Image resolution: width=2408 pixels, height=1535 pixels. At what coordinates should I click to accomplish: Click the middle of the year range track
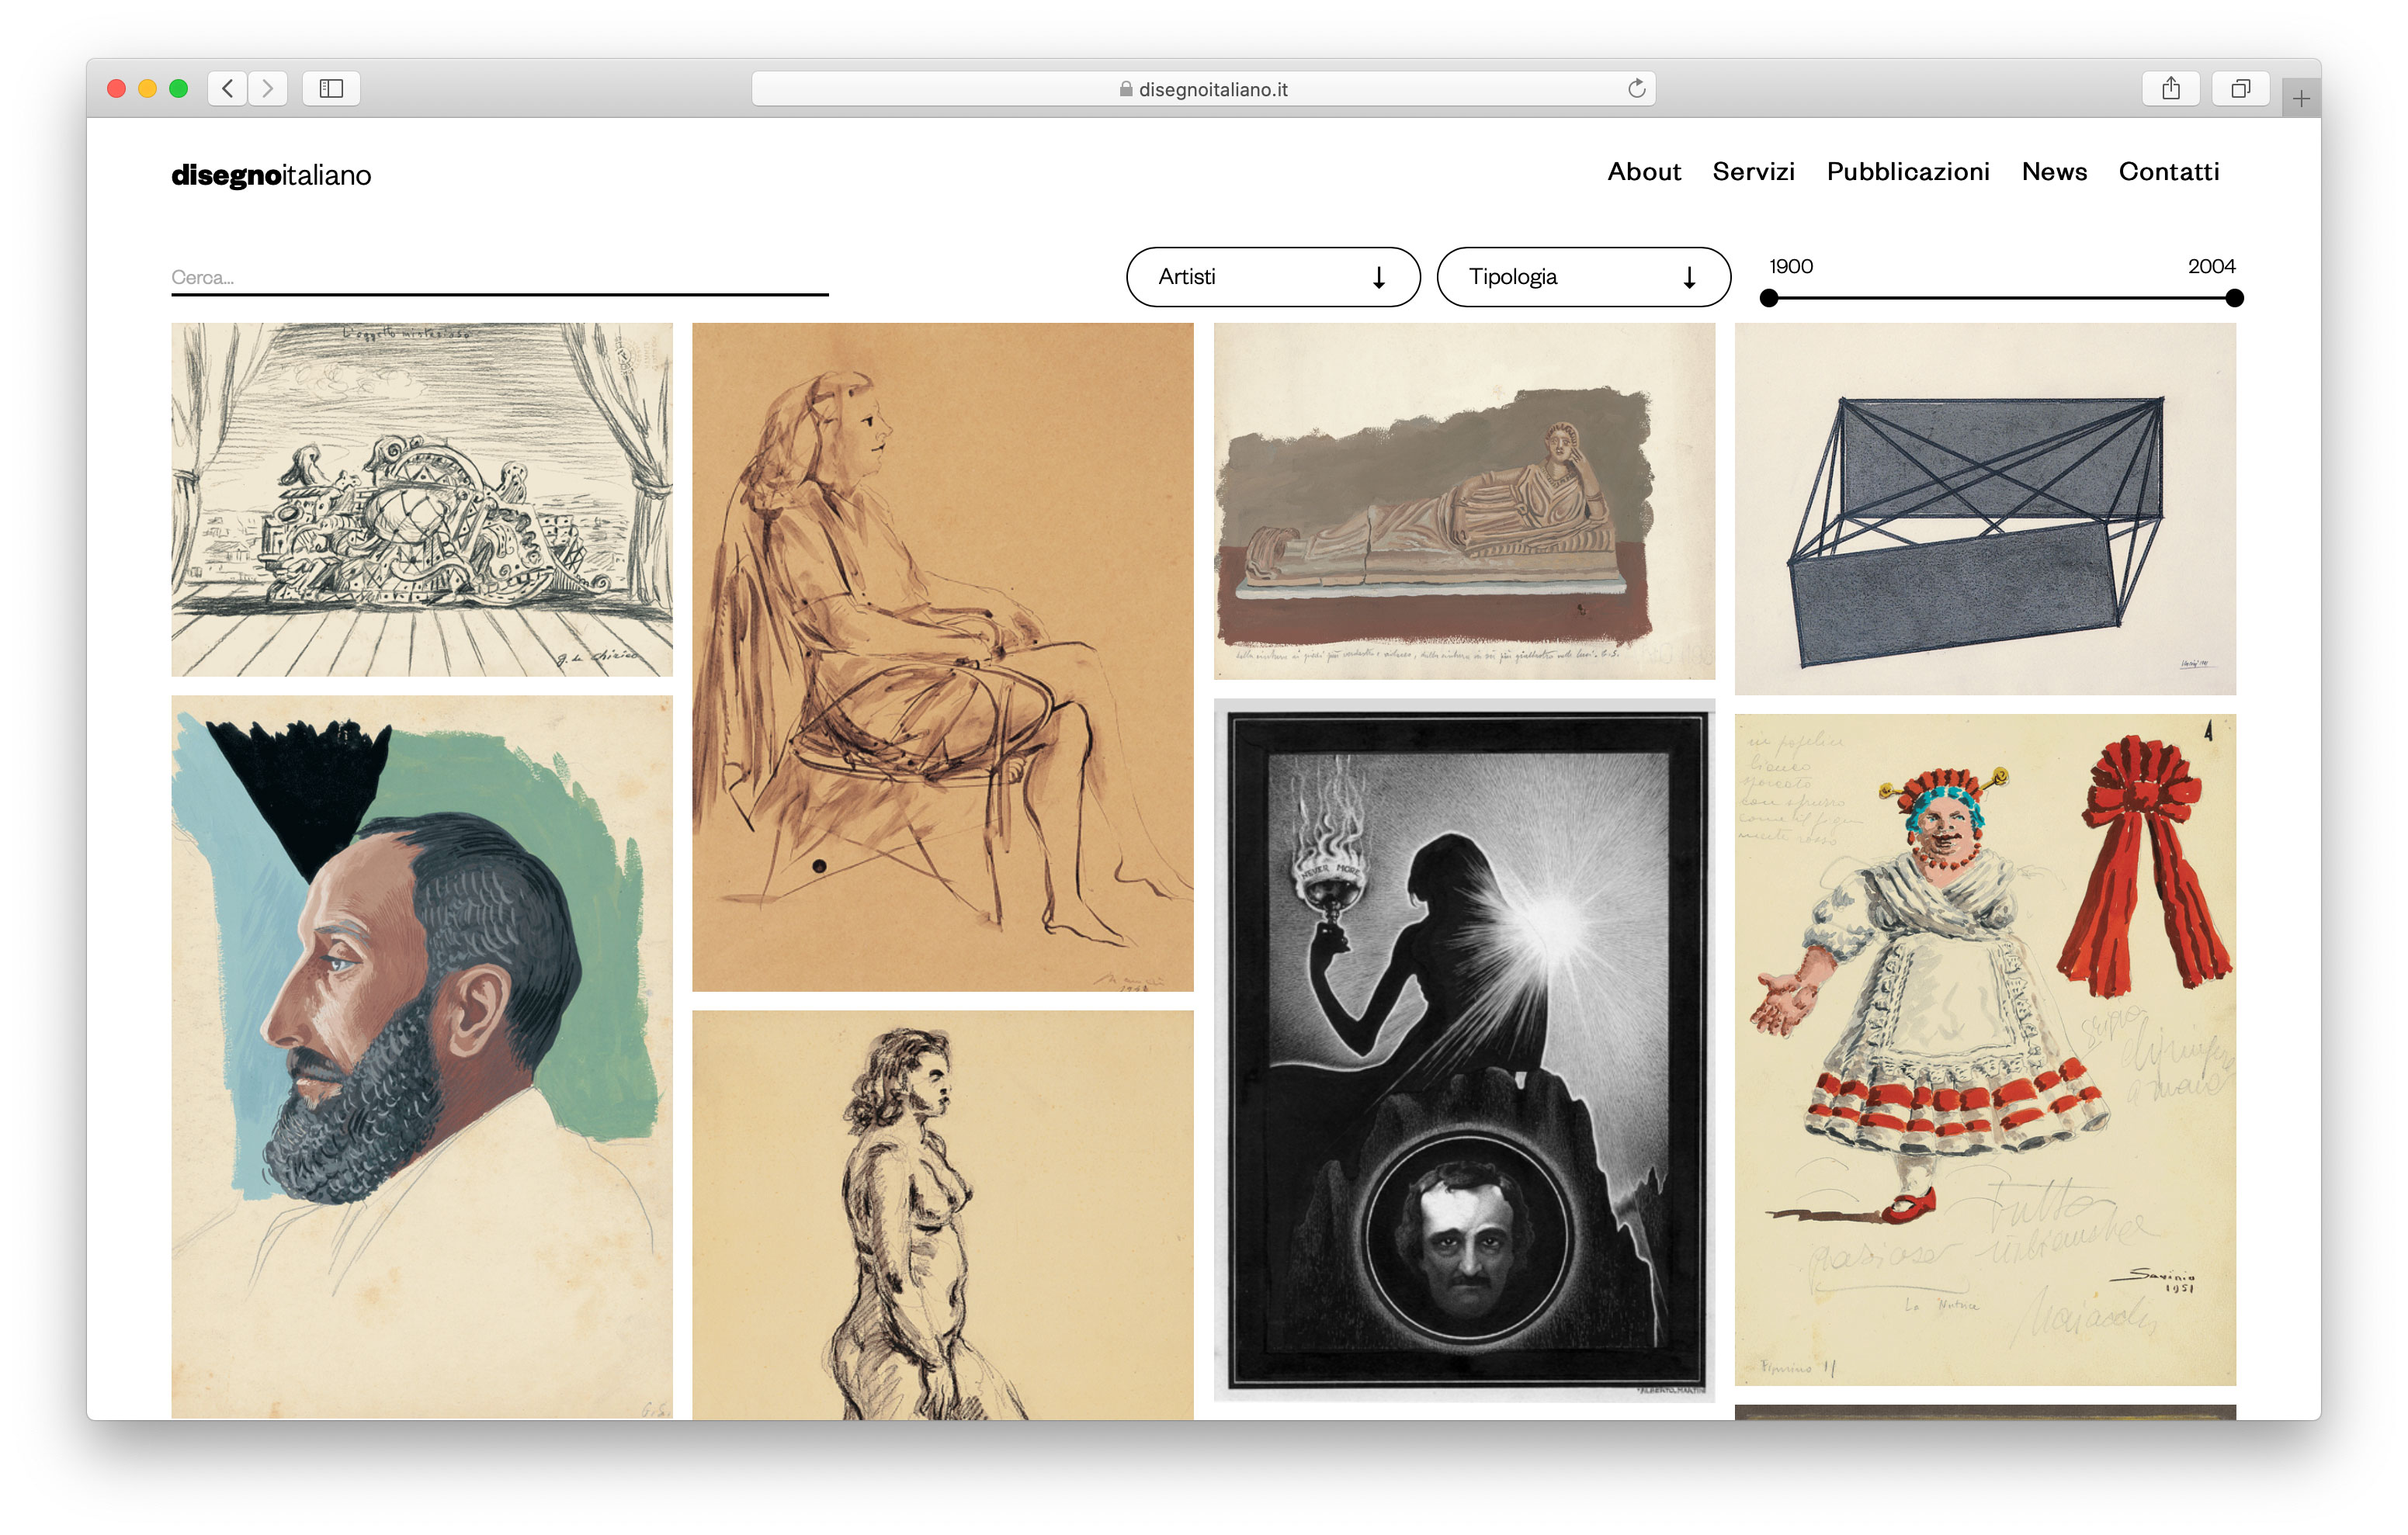pyautogui.click(x=2002, y=298)
